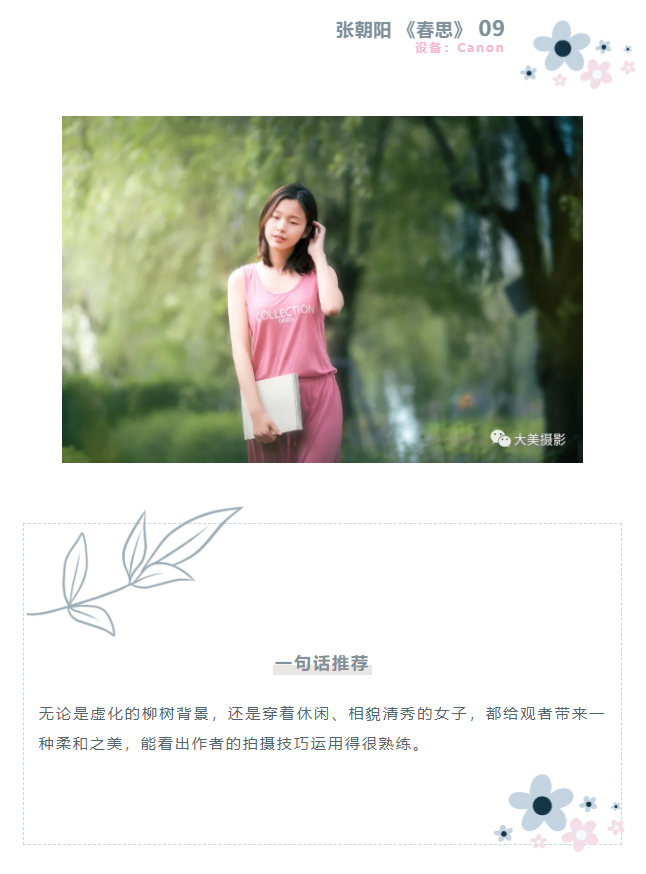Screen dimensions: 646x874
Task: Click the second line ending with 运用得很熟练
Action: [x=230, y=744]
